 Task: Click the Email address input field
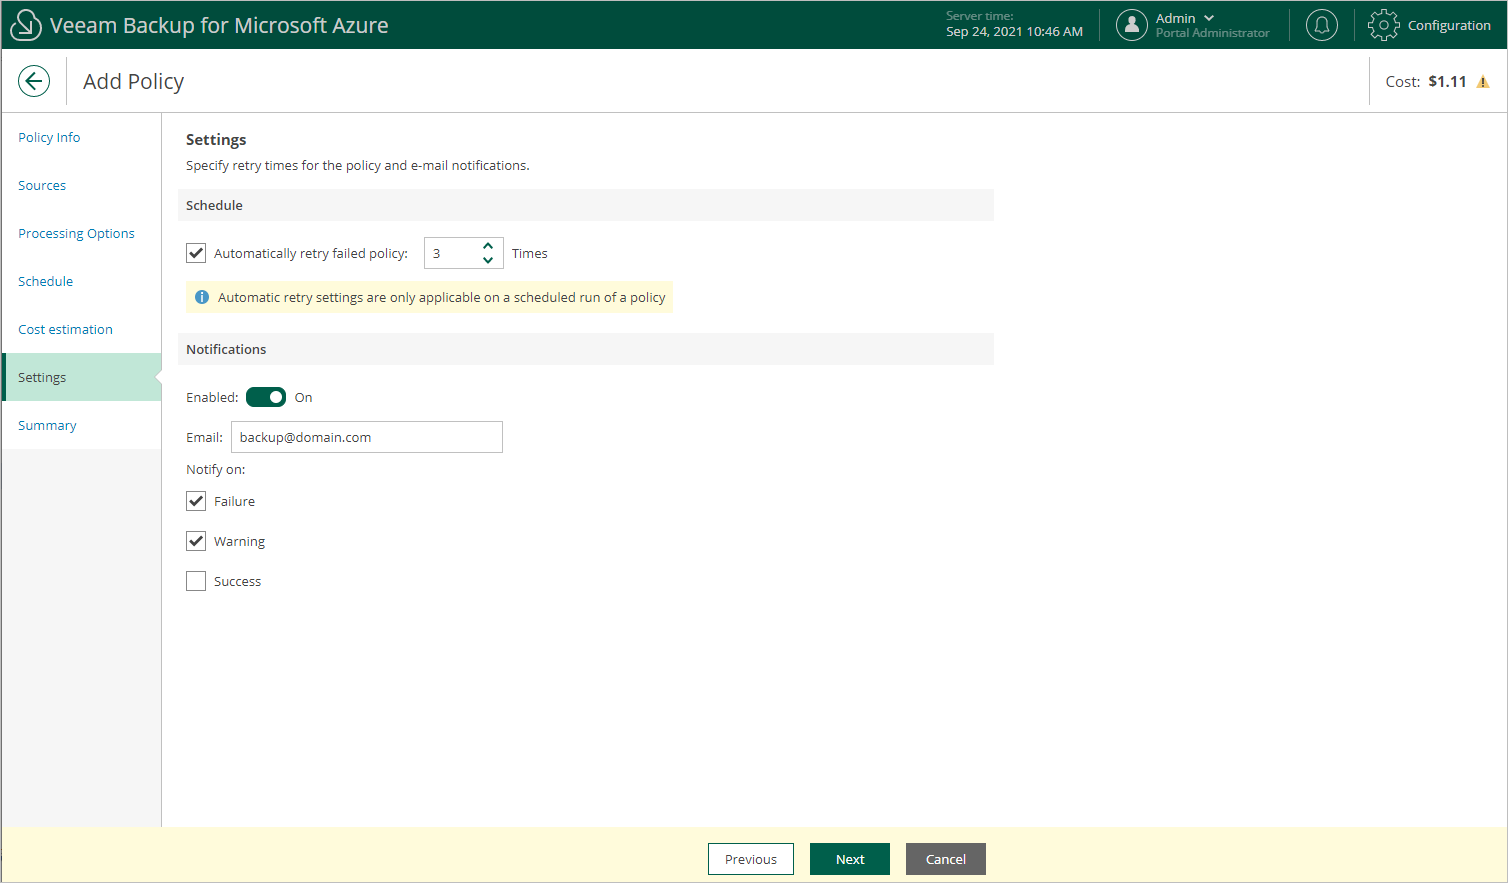(367, 437)
